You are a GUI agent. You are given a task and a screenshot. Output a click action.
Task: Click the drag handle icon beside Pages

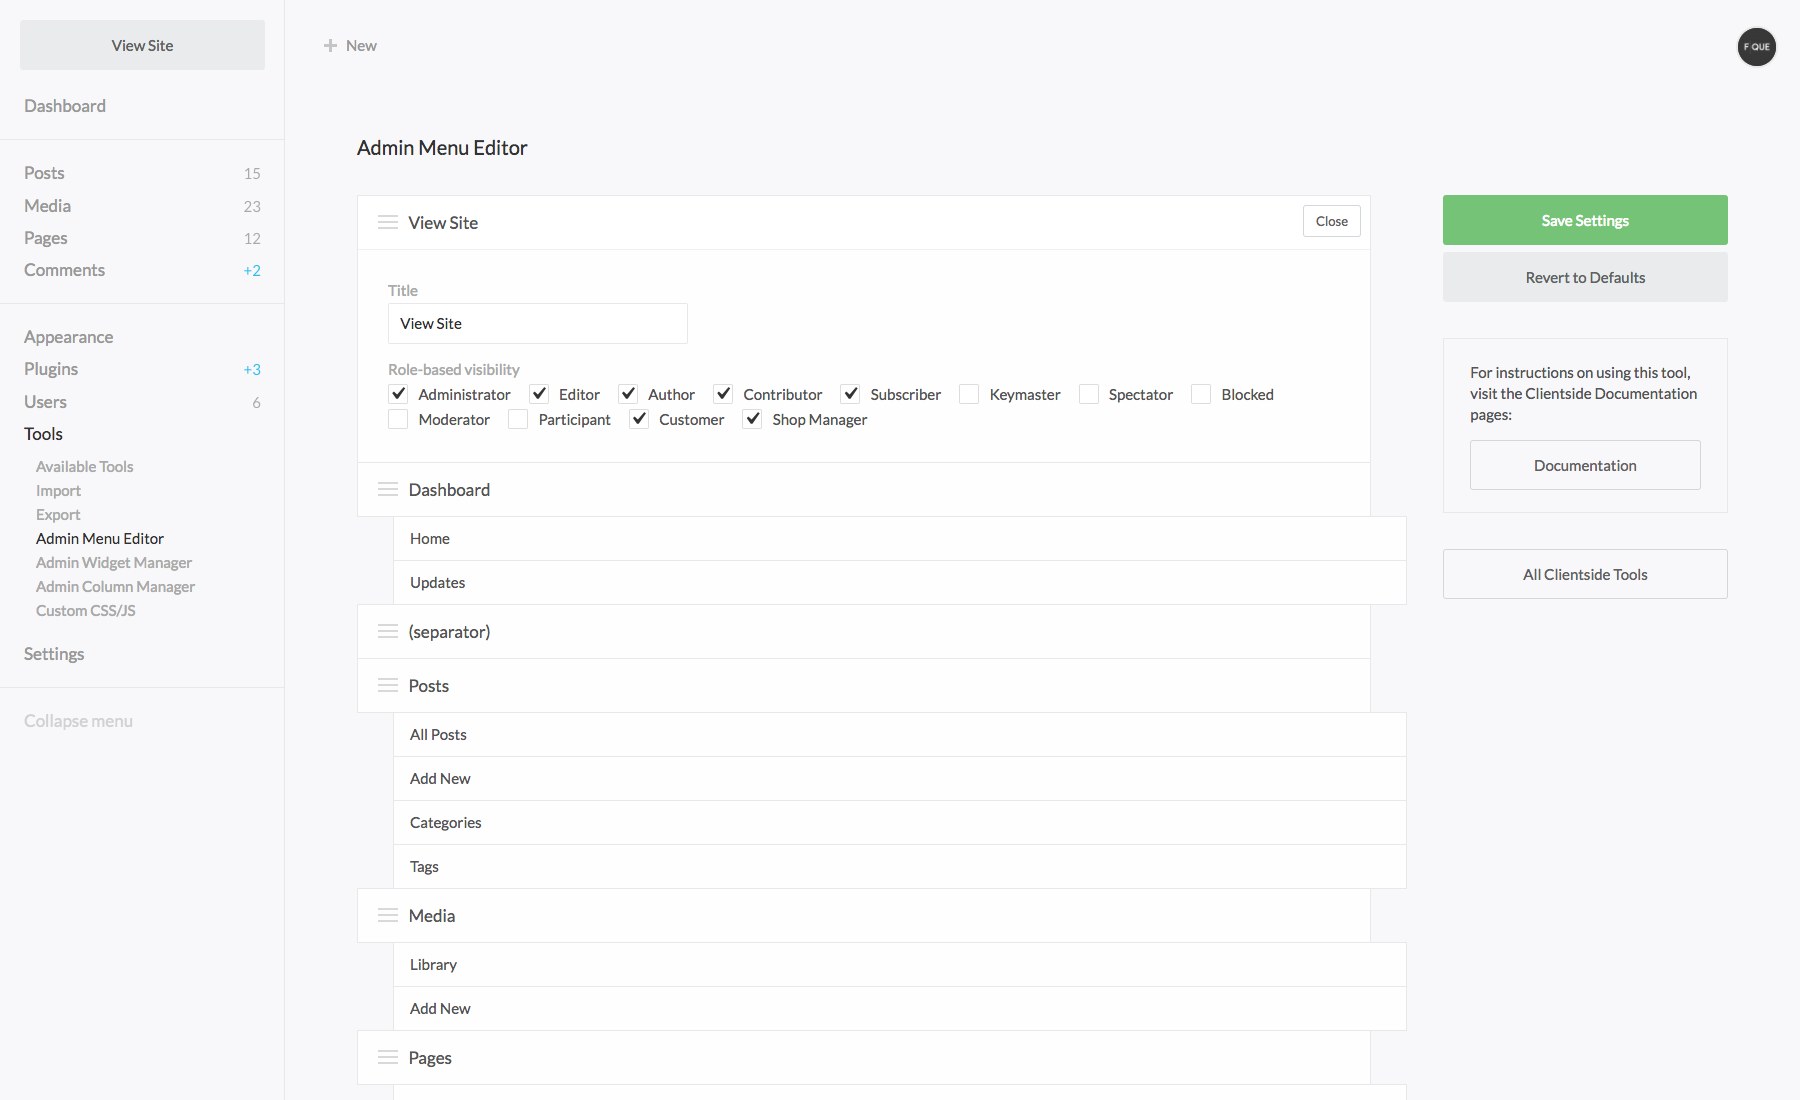point(387,1057)
